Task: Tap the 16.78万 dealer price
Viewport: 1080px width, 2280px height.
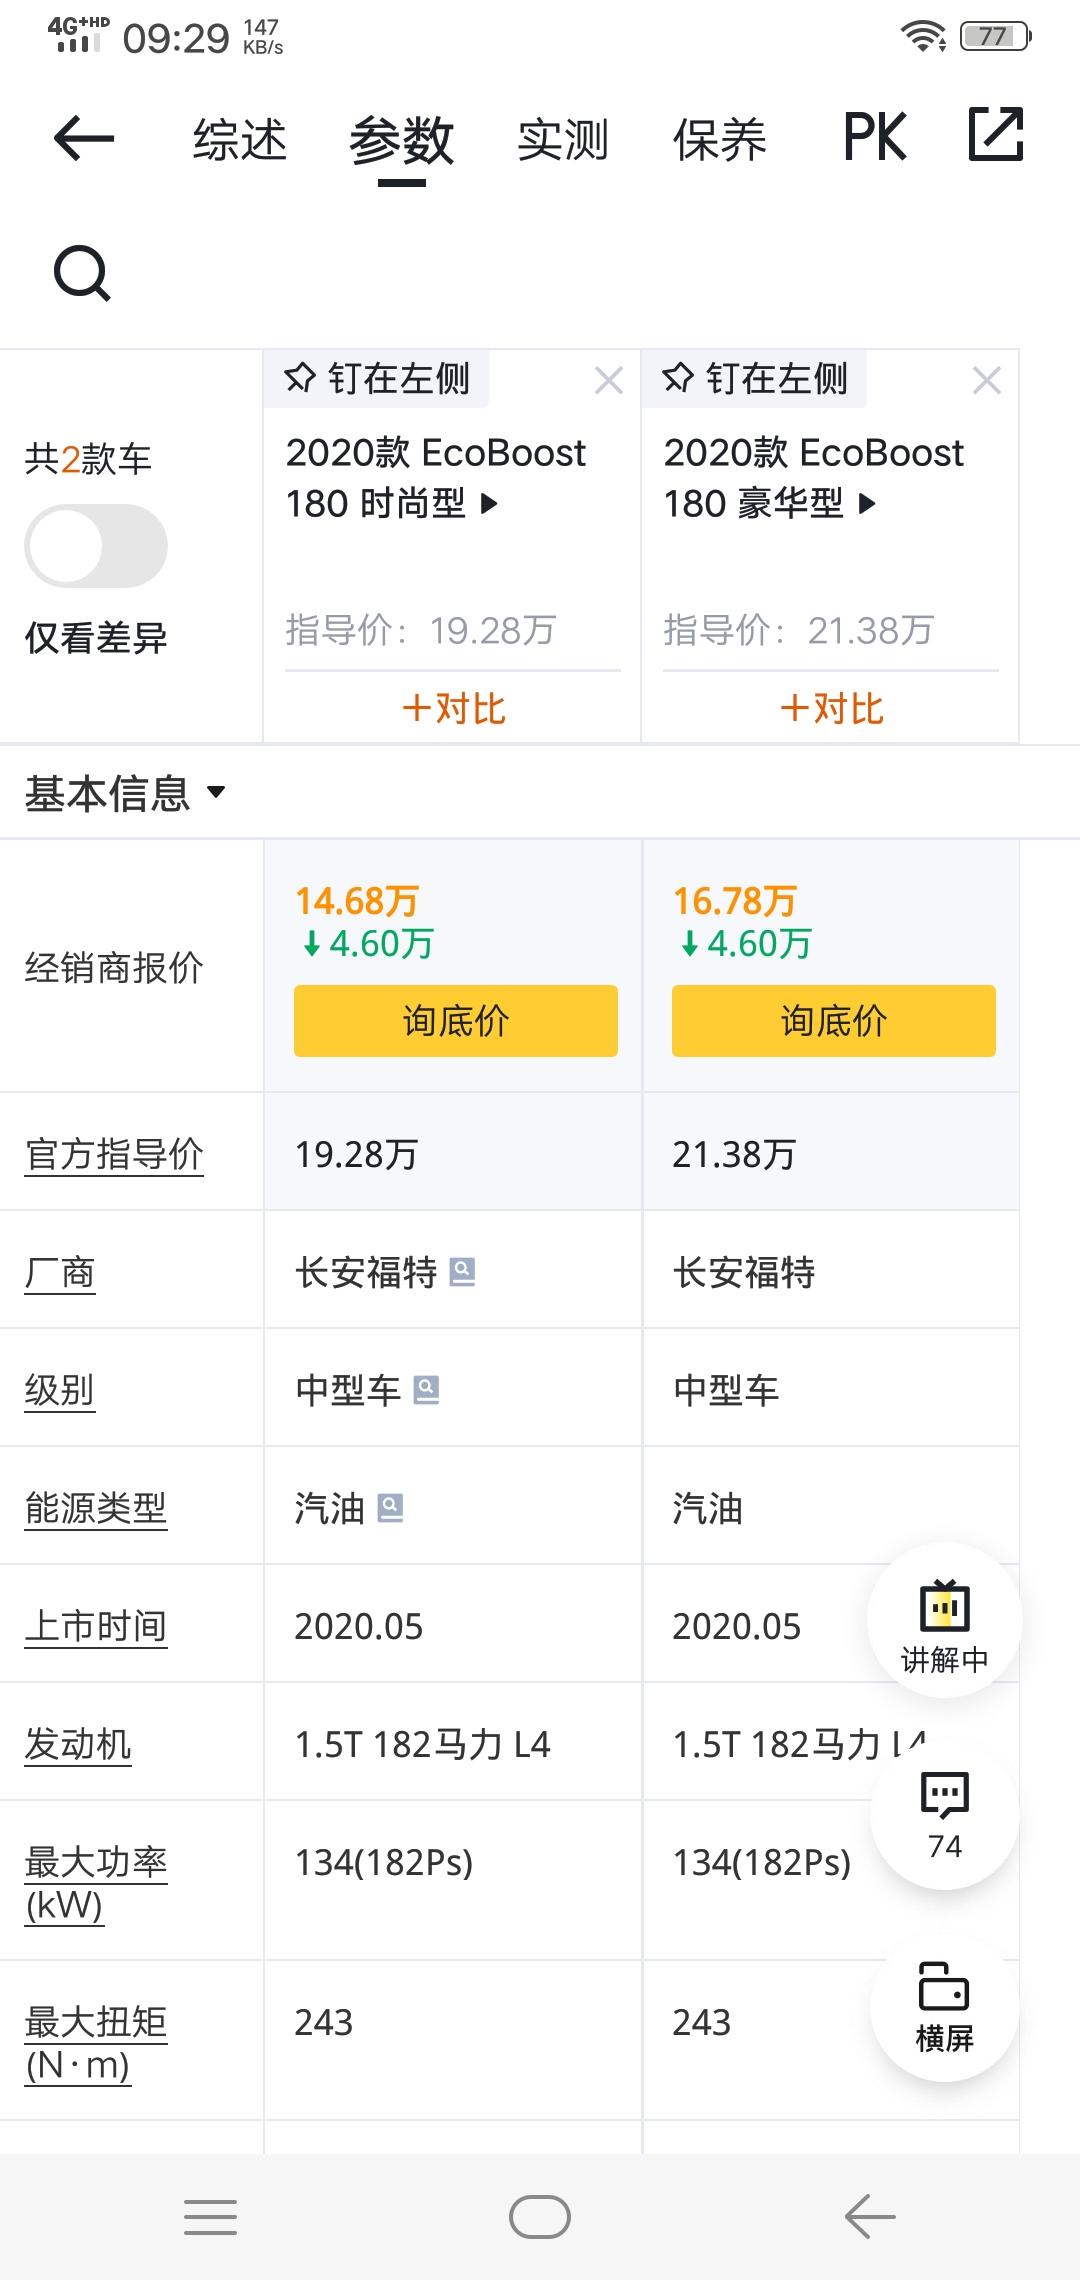Action: click(x=735, y=901)
